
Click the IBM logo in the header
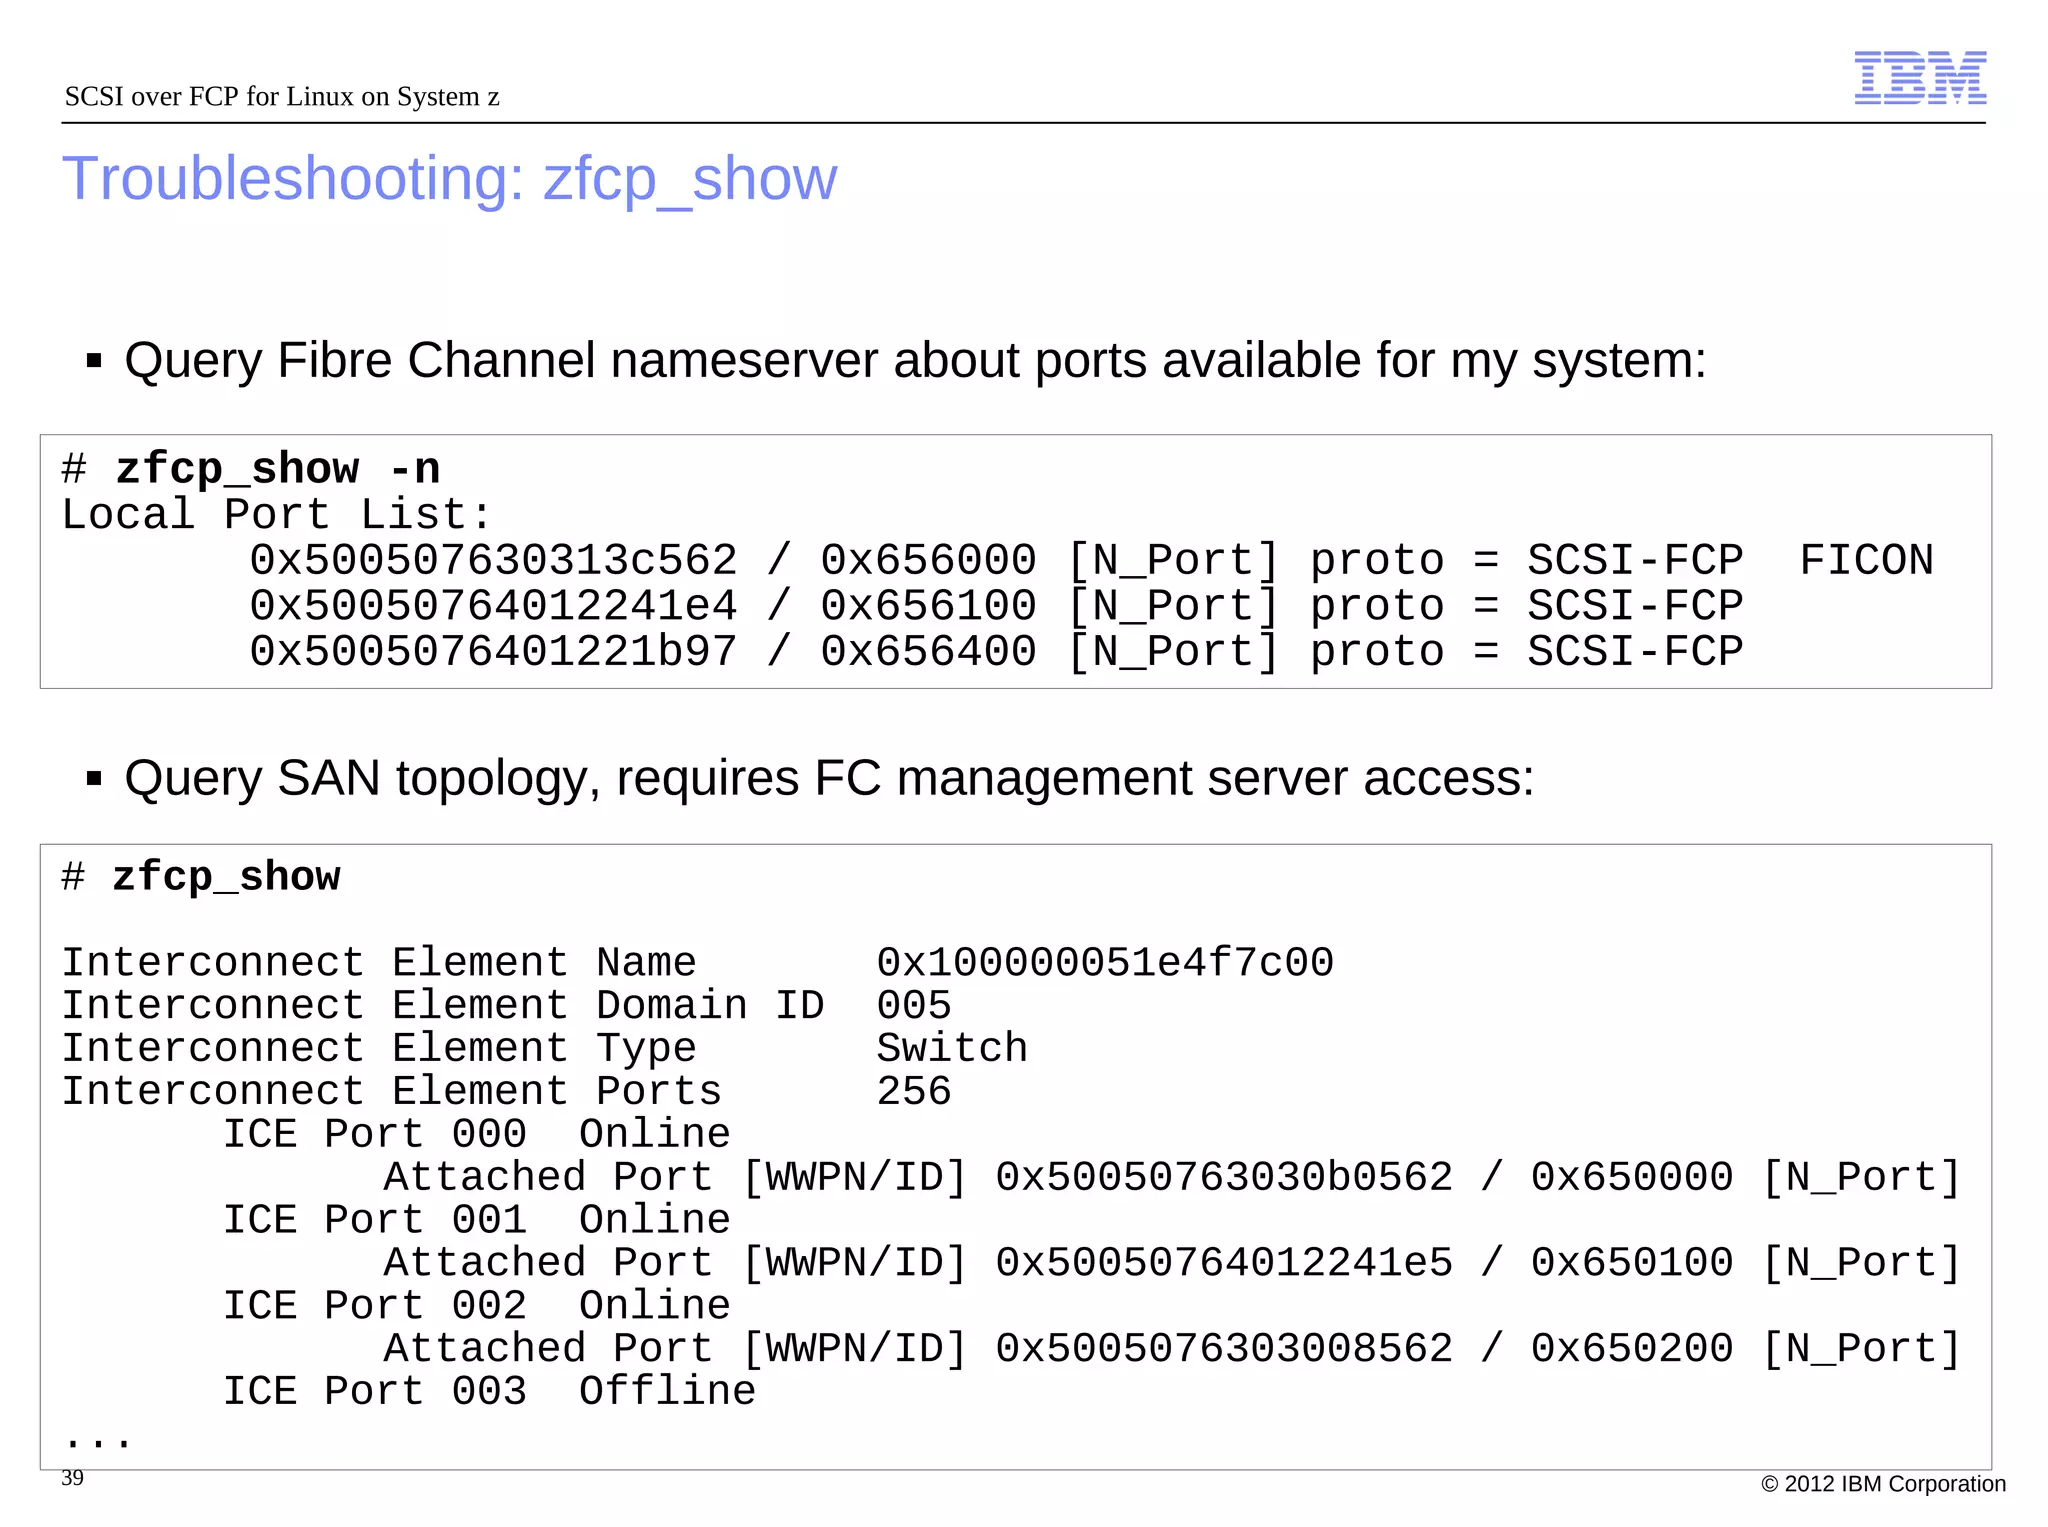(x=1920, y=77)
